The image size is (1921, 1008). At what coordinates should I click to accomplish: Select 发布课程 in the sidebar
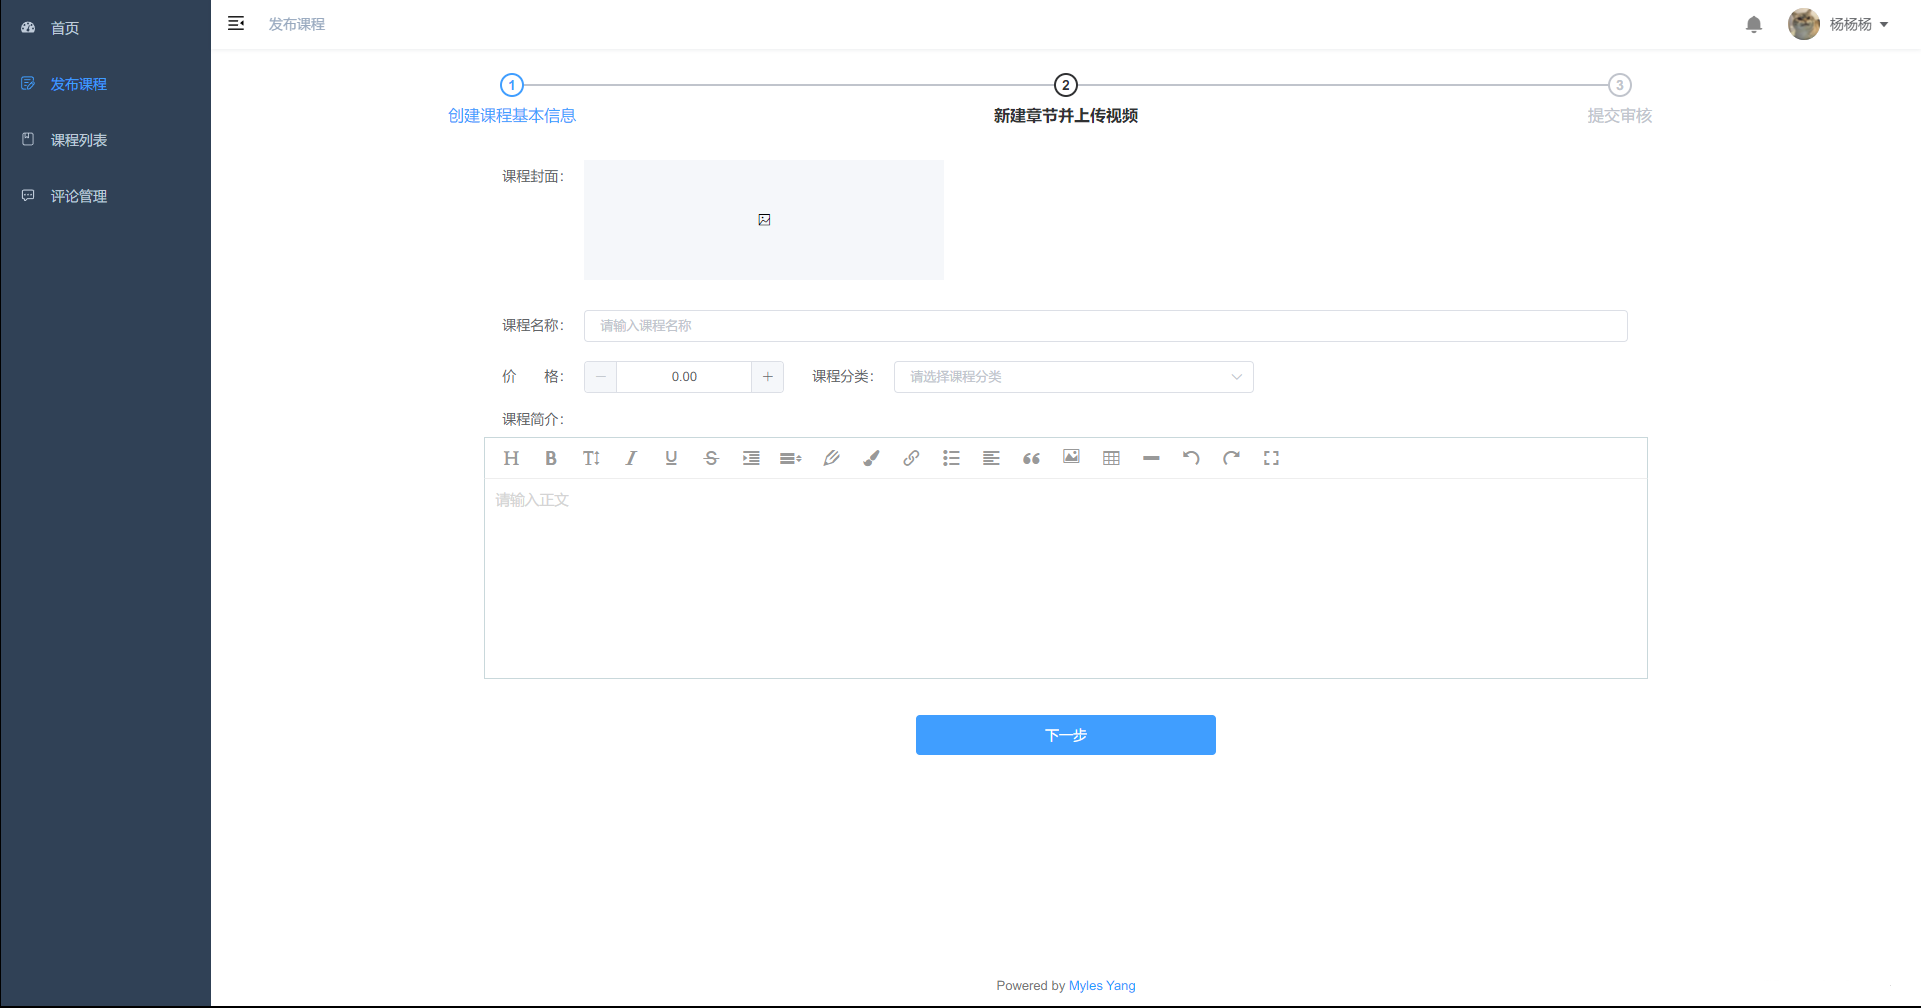coord(105,84)
